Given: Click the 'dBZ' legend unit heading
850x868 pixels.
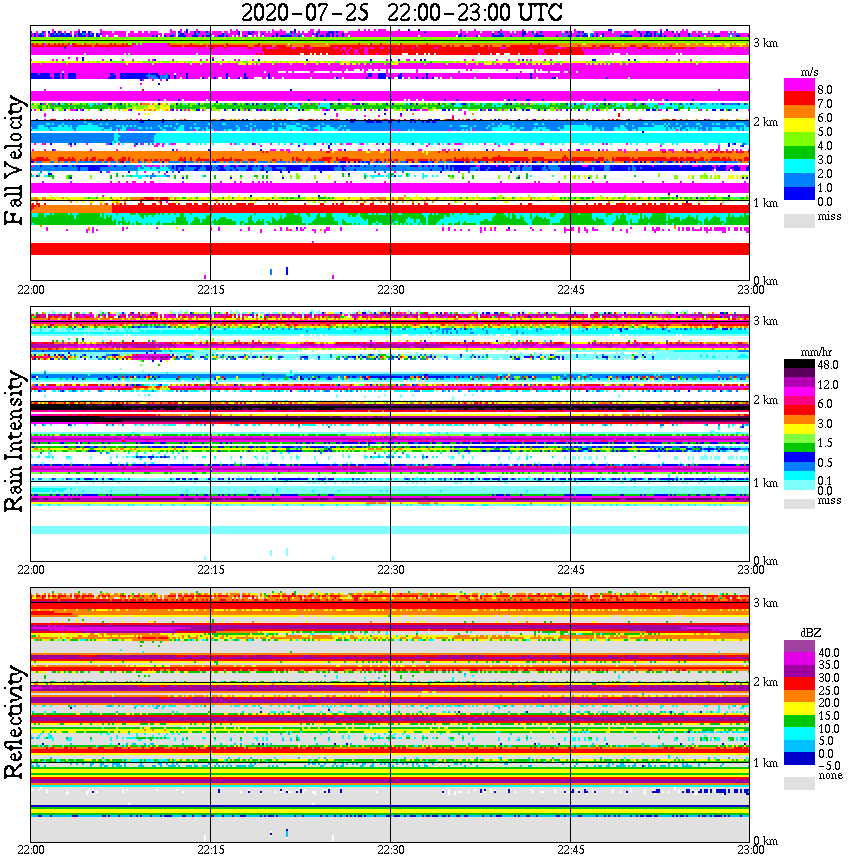Looking at the screenshot, I should 810,633.
